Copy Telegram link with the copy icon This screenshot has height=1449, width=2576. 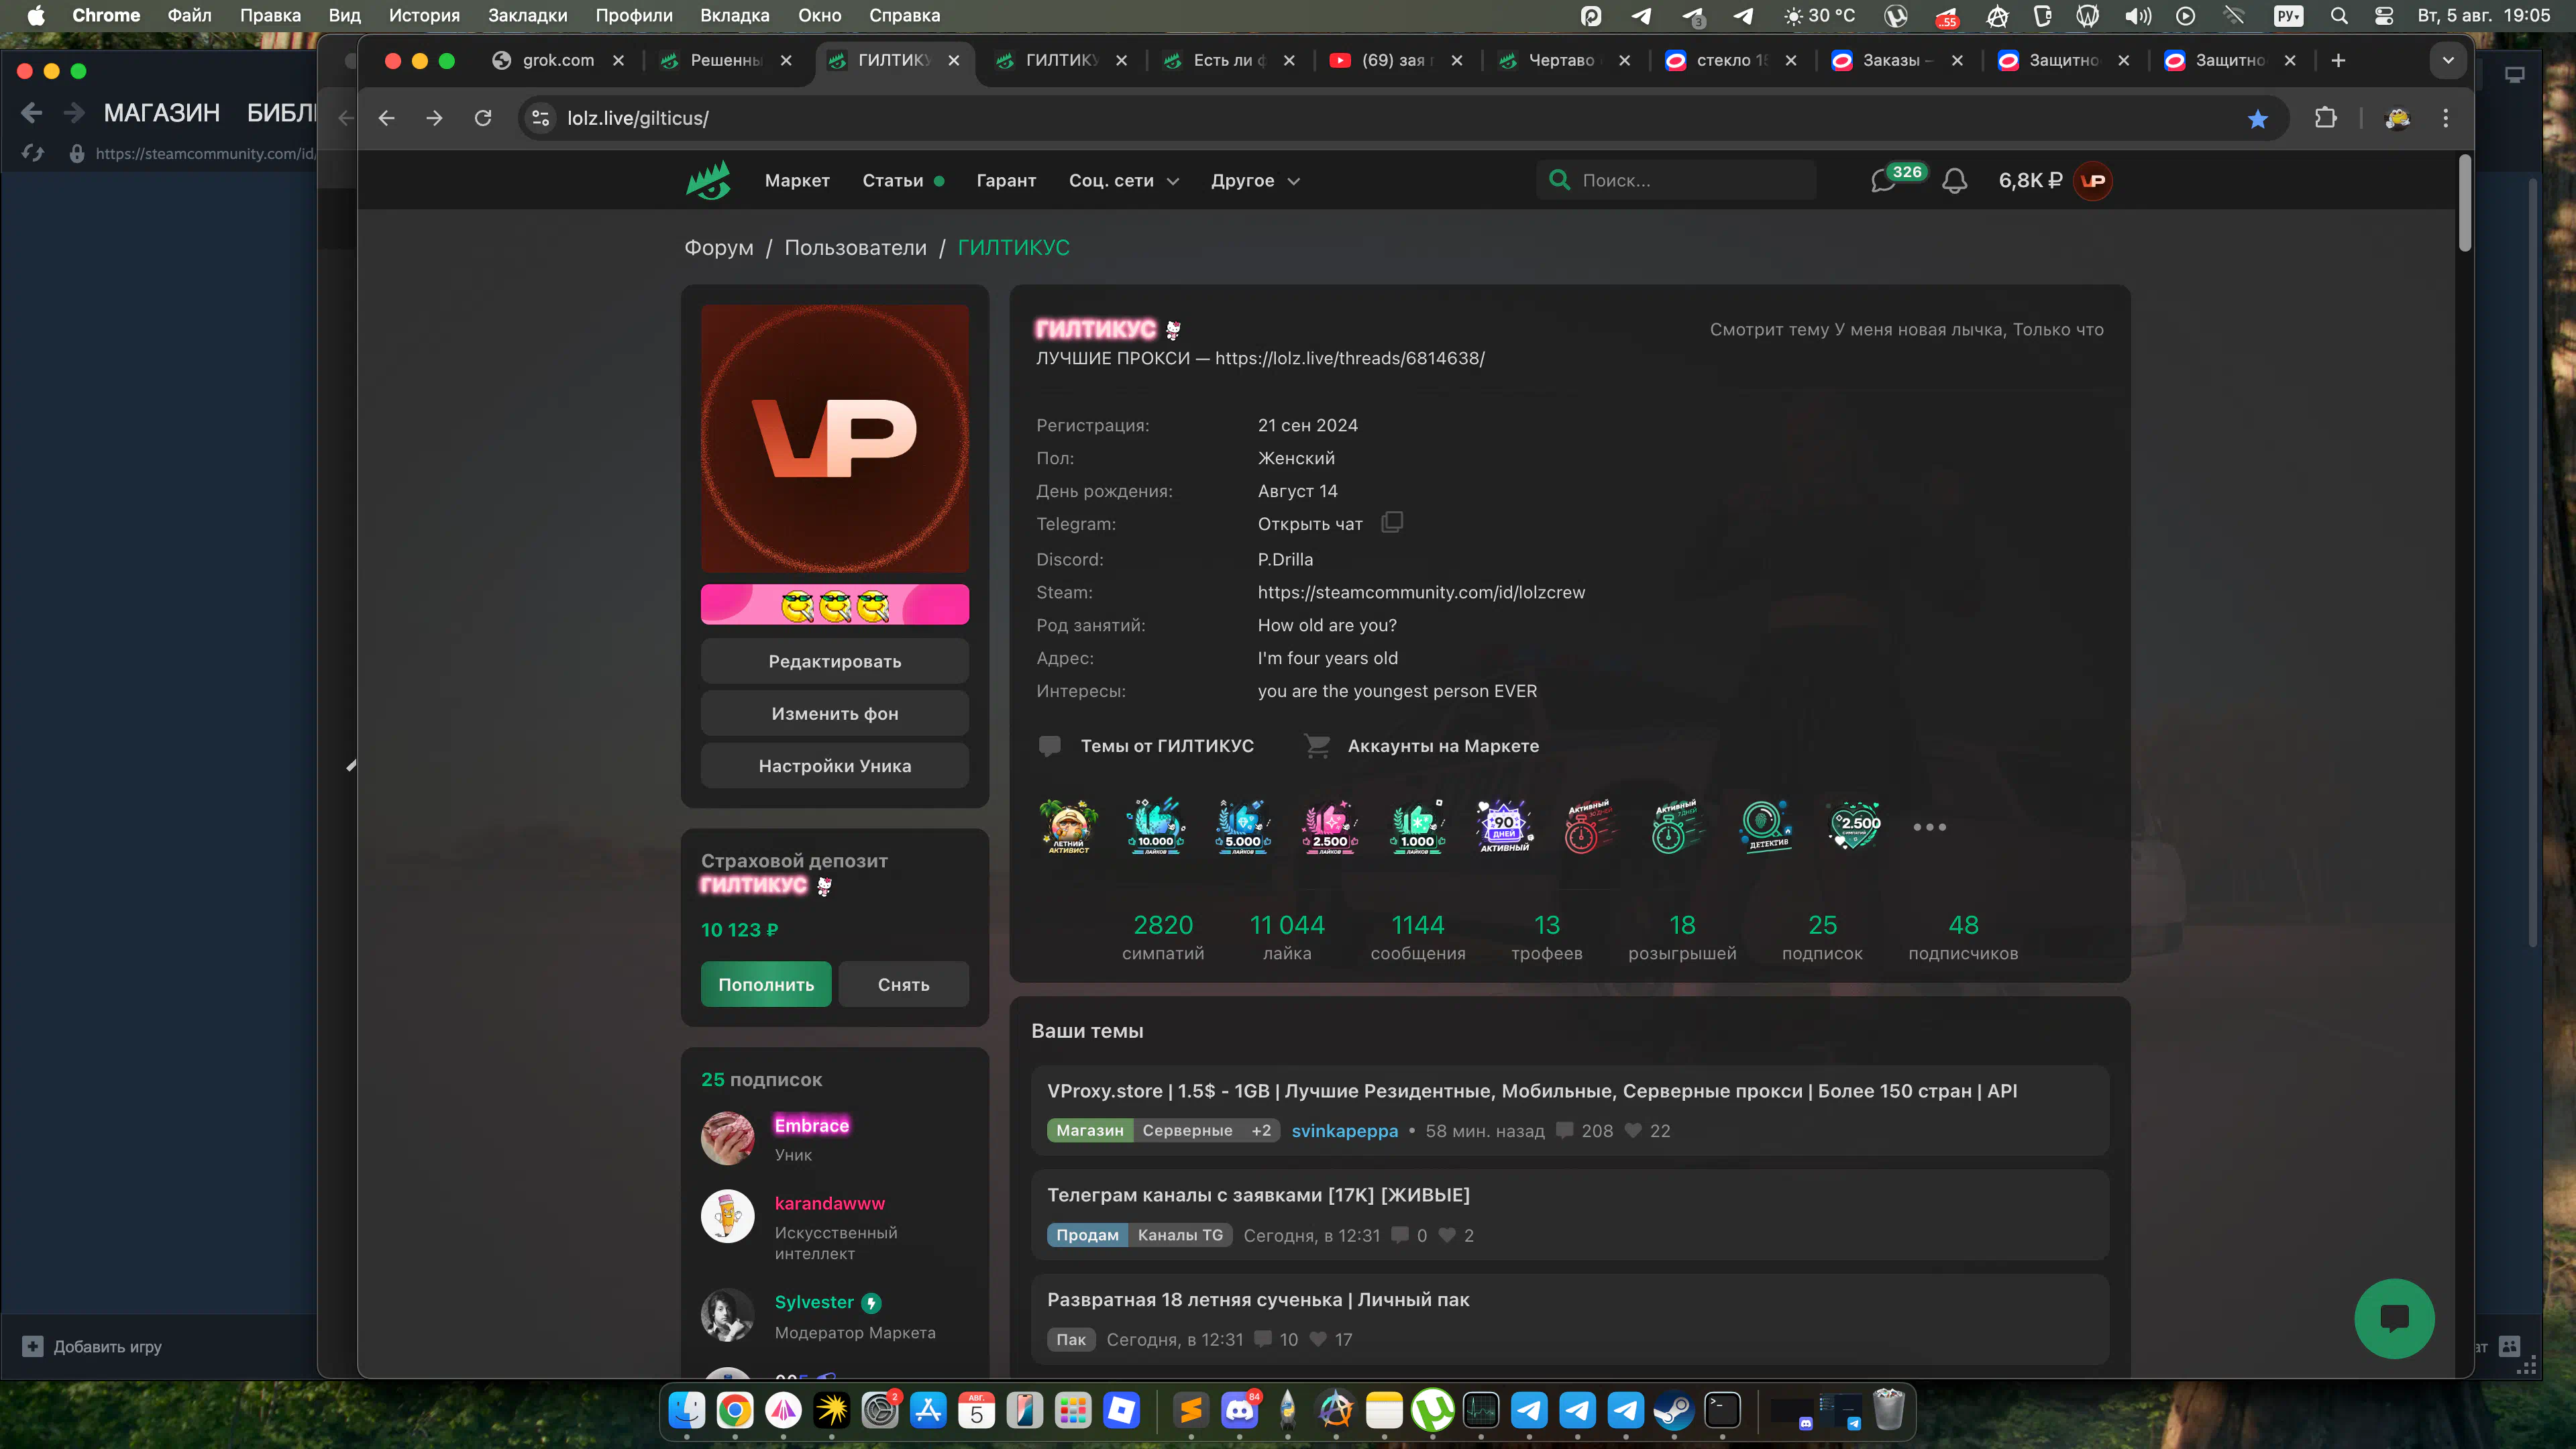point(1392,523)
